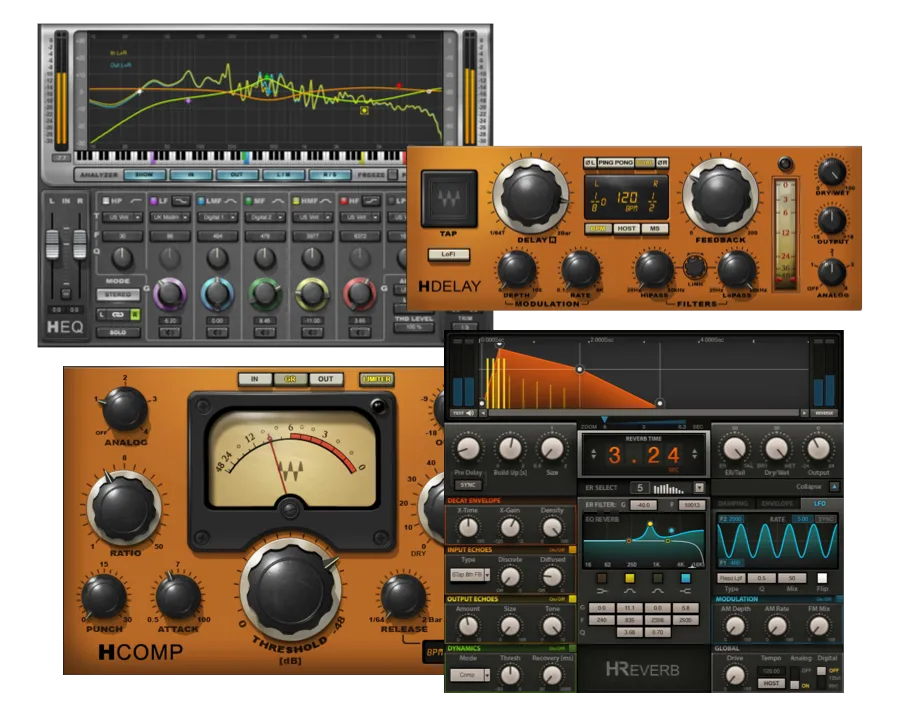The width and height of the screenshot is (900, 717).
Task: Click the yellow EQ band swatch in H-Reverb
Action: [630, 578]
